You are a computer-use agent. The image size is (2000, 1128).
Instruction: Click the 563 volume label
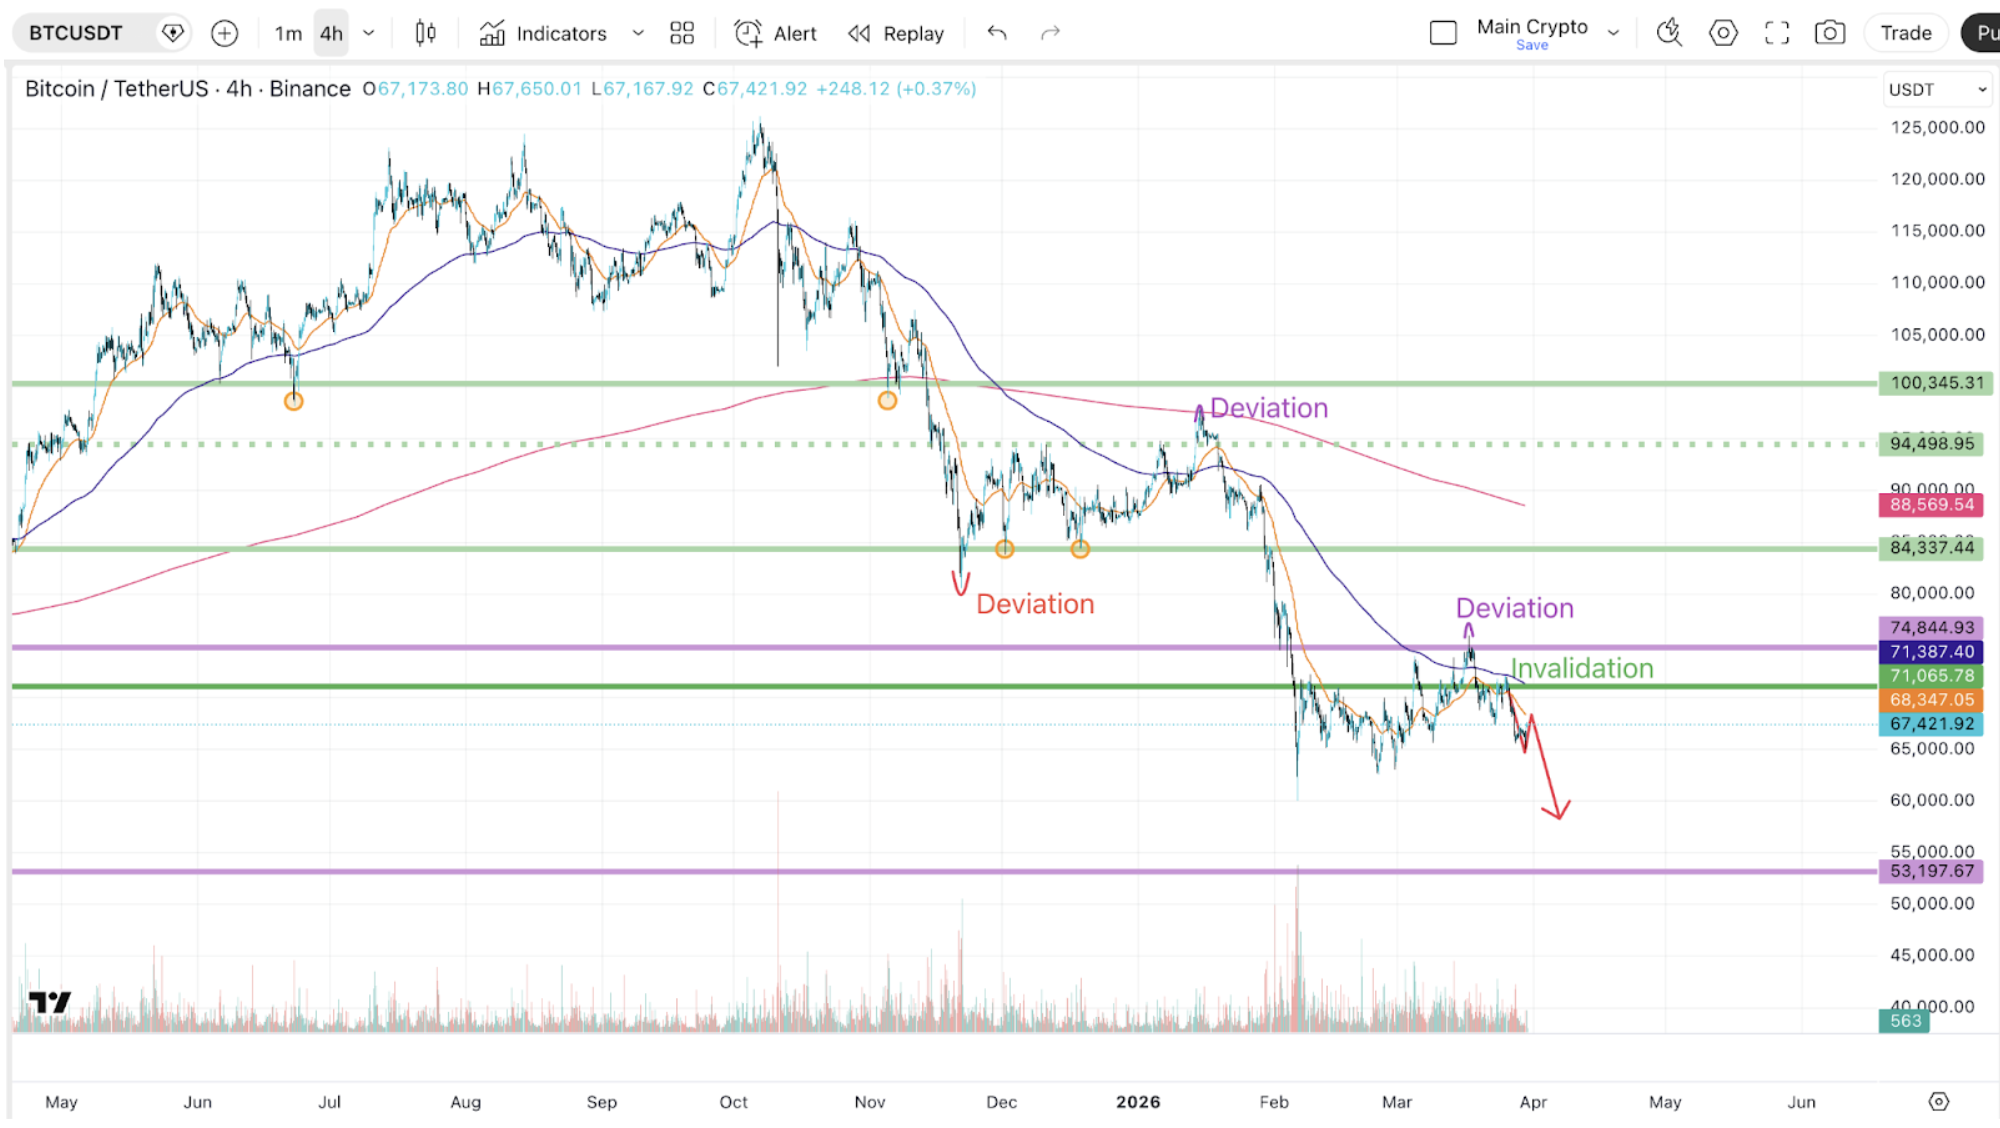[1904, 1021]
